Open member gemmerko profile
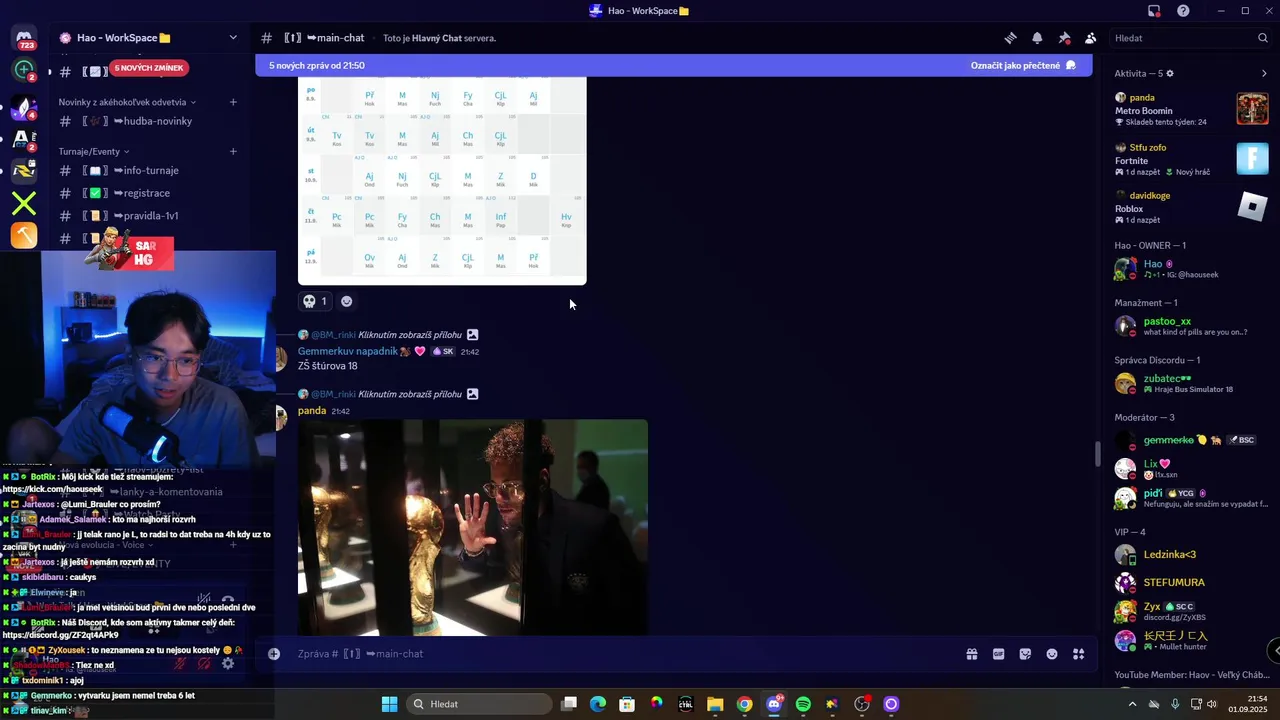The image size is (1280, 720). 1191,440
